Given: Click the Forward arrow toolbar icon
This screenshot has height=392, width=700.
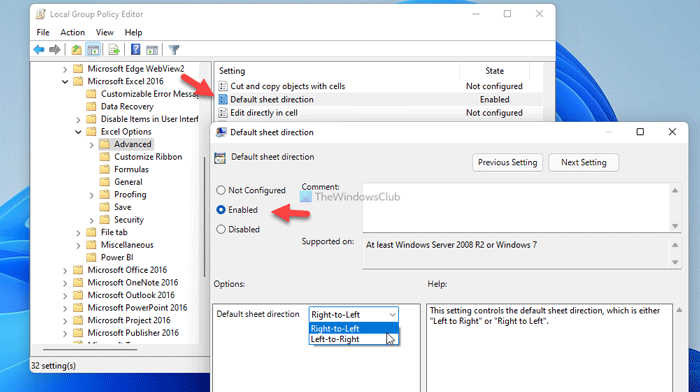Looking at the screenshot, I should tap(54, 50).
